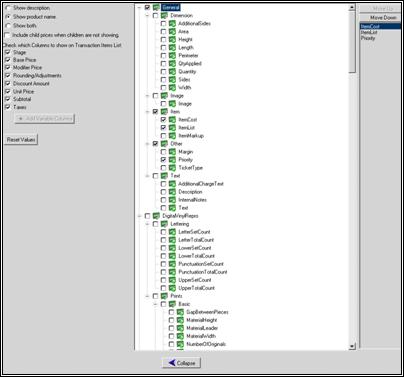This screenshot has height=377, width=404.
Task: Click the variable icon beside Width
Action: [172, 88]
